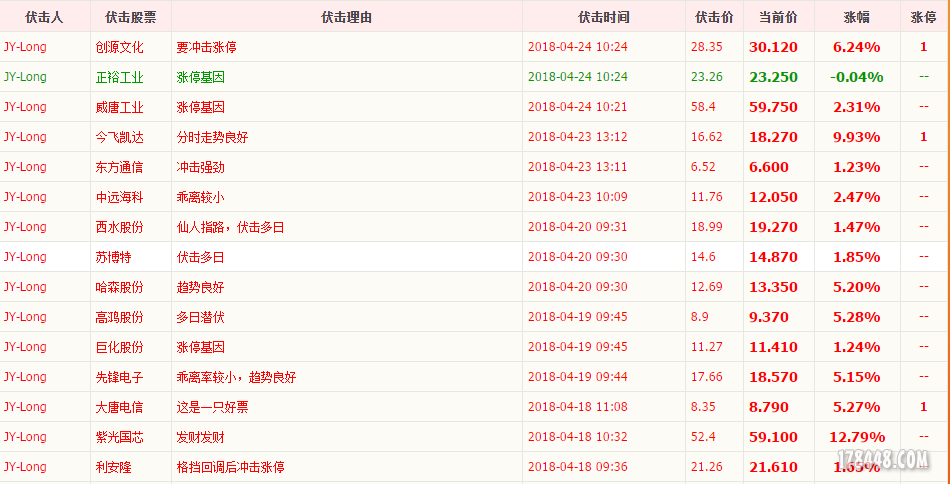Click gain value 9.93%
950x484 pixels.
(x=857, y=138)
